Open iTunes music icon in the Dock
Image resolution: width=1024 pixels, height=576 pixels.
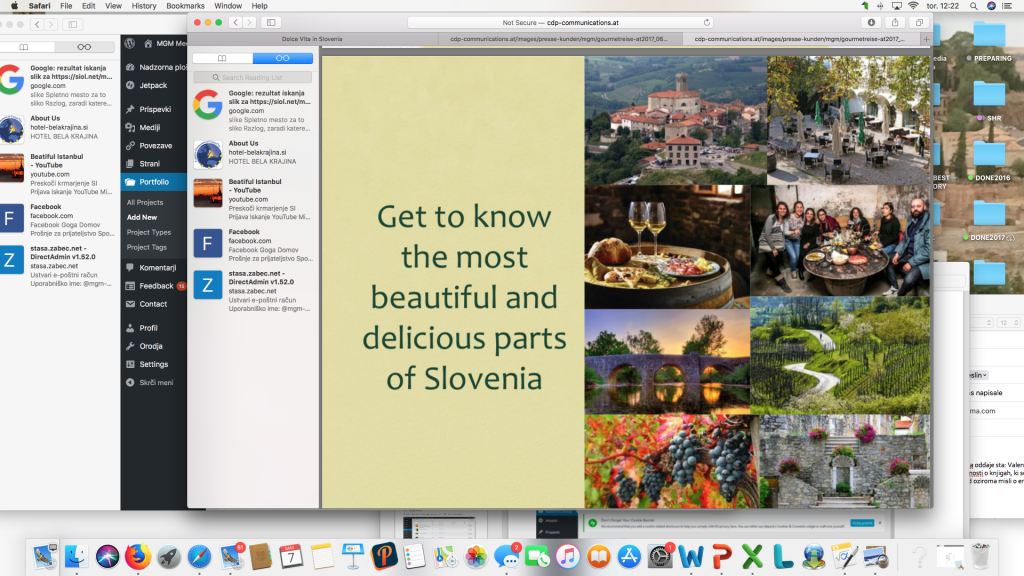click(568, 556)
